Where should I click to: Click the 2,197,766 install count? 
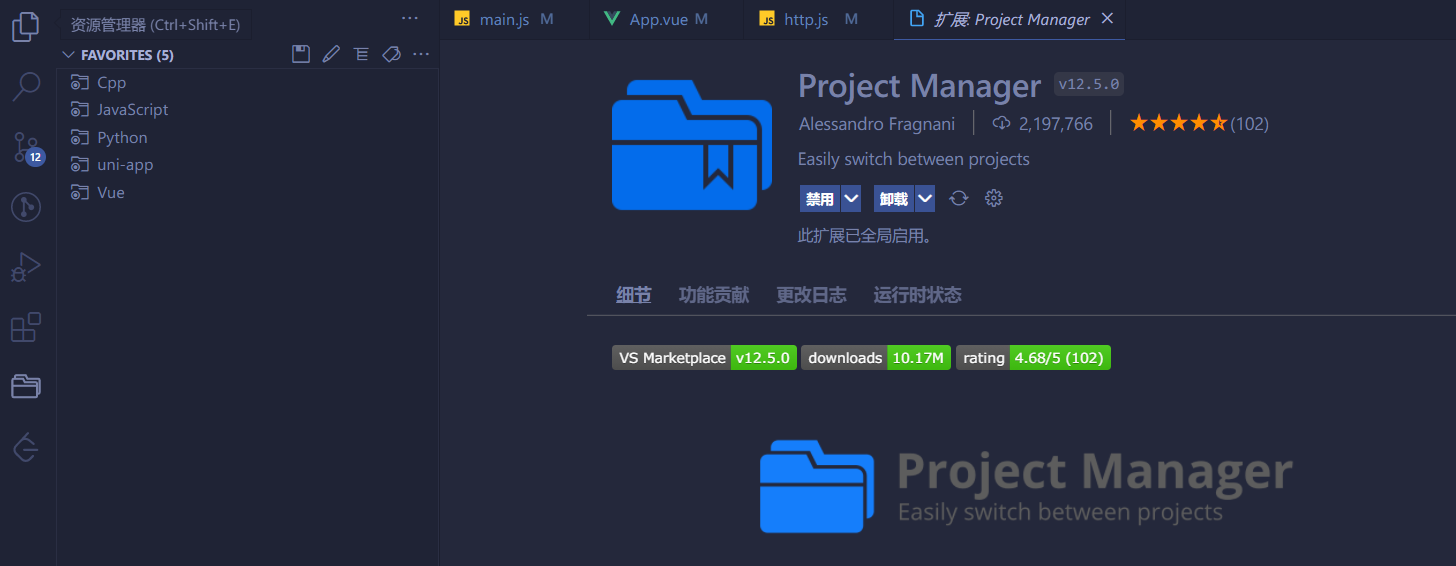[x=1056, y=124]
